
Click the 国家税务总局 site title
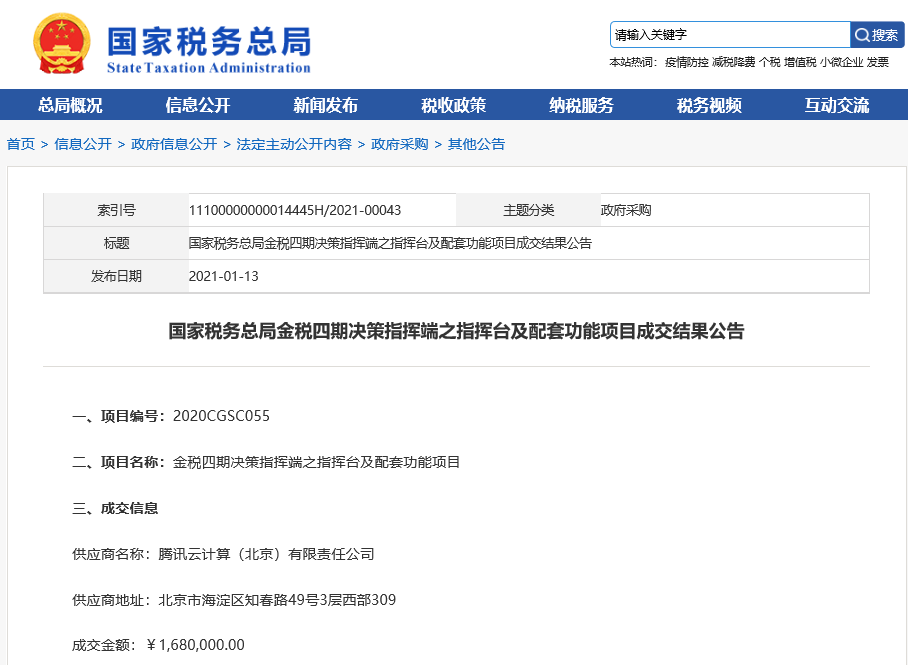[x=209, y=43]
